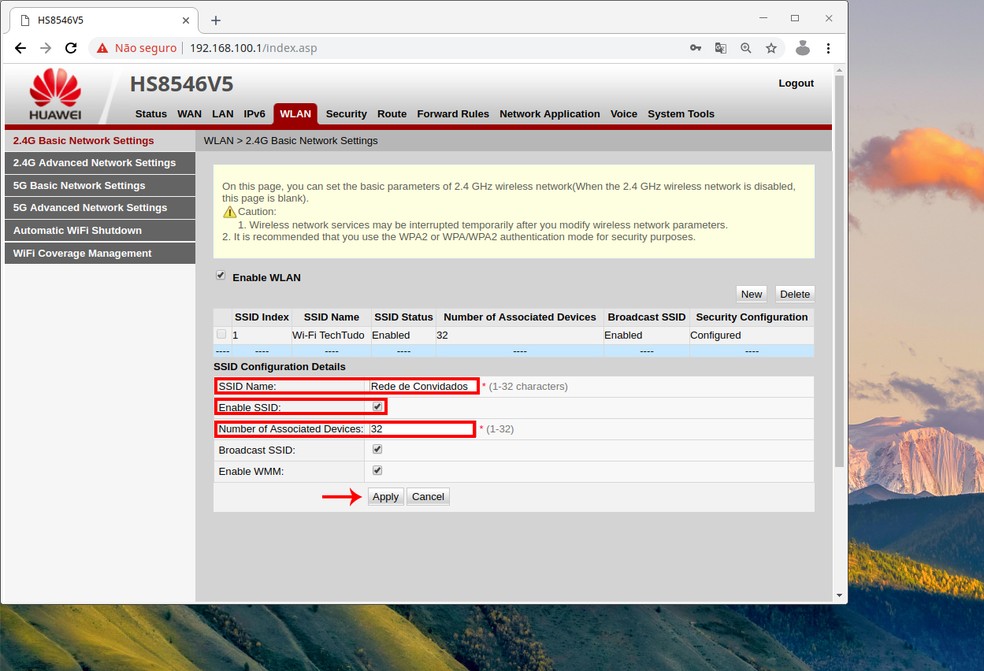
Task: Open 5G Advanced Network Settings
Action: coord(100,208)
